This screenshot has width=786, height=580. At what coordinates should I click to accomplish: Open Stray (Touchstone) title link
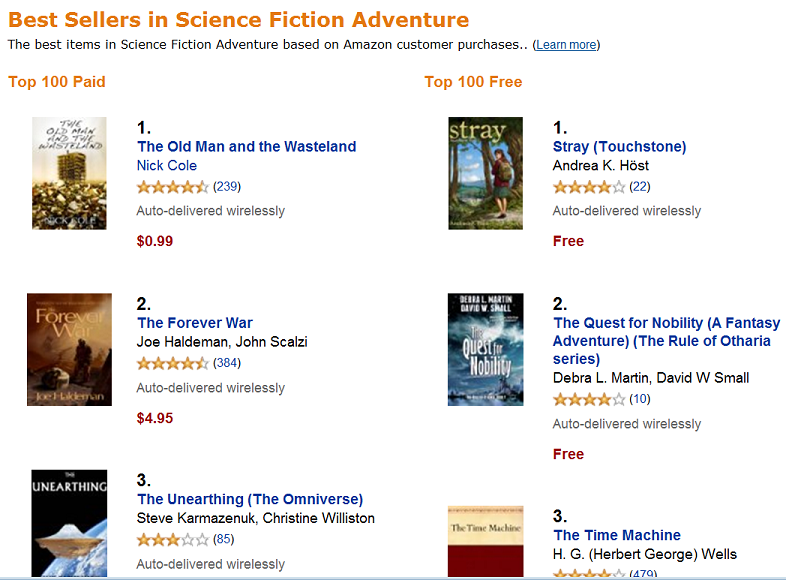point(620,147)
